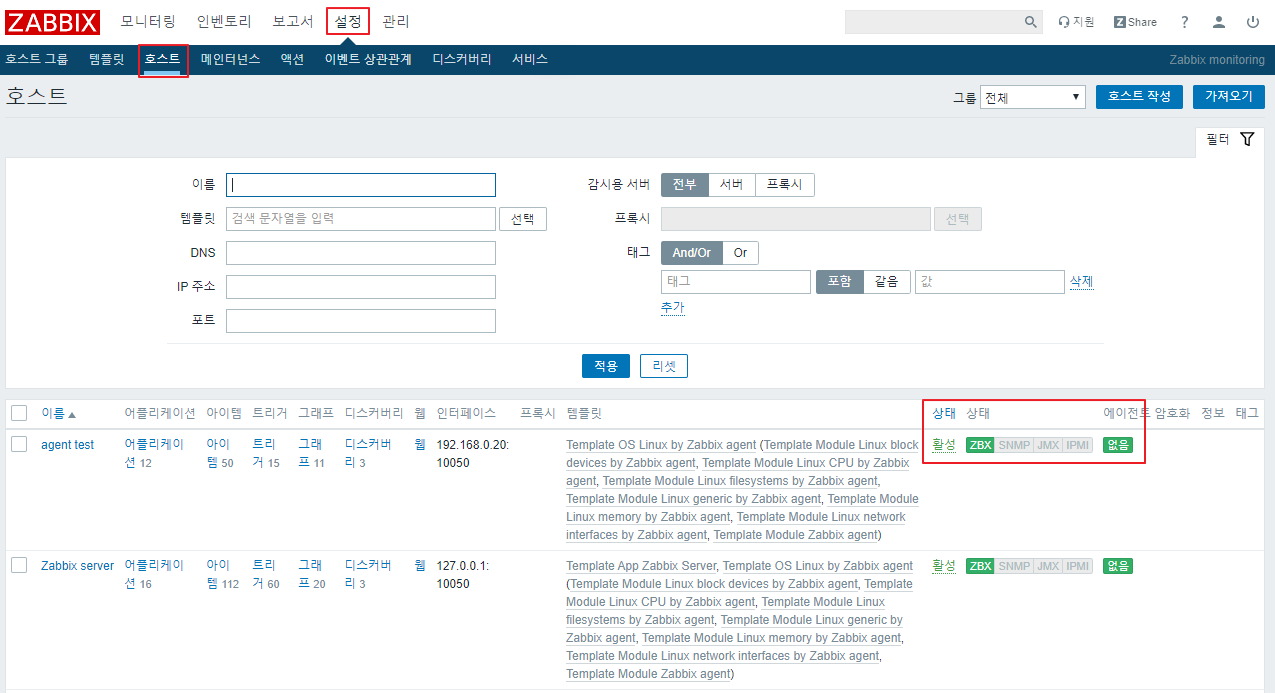Click the 템플릿 search input field
Screen dimensions: 1275x693
coord(361,219)
